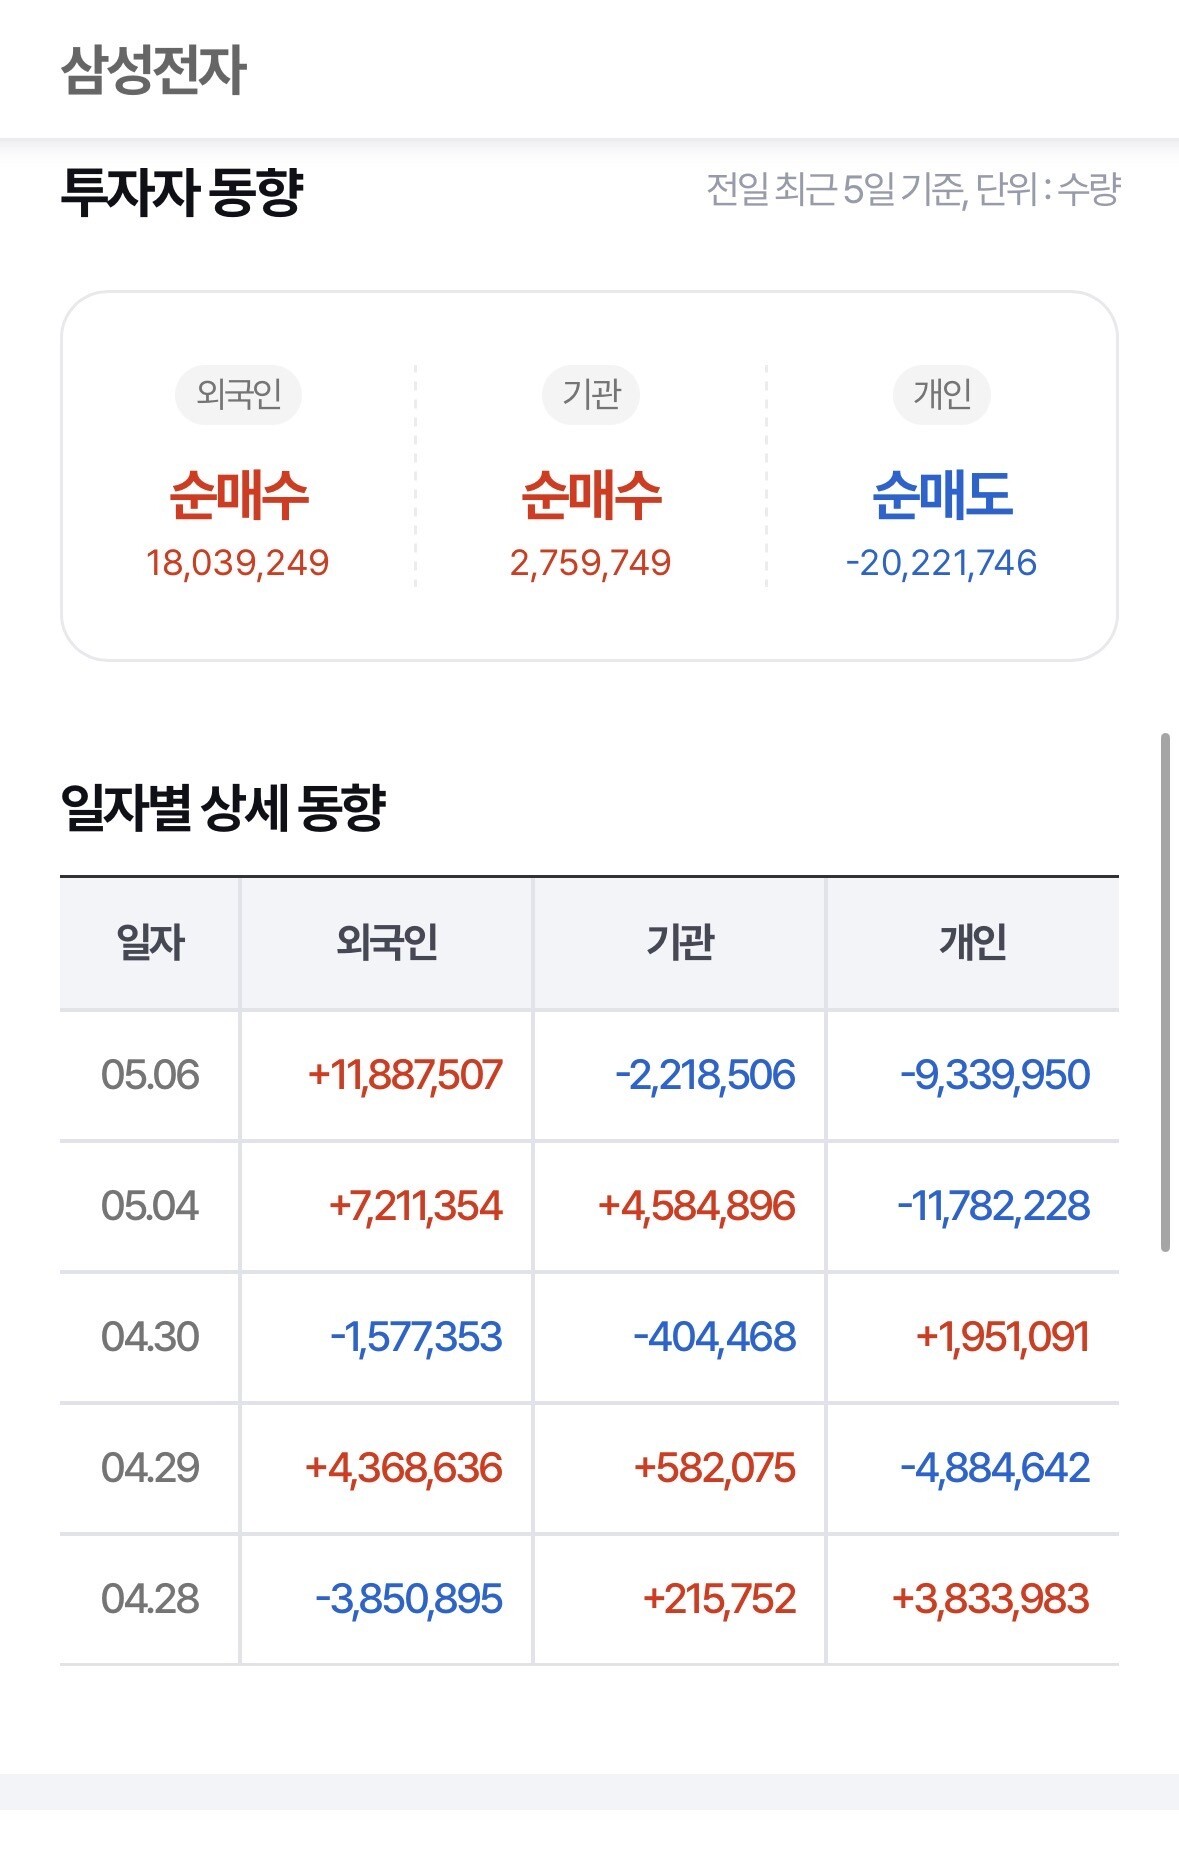The height and width of the screenshot is (1859, 1179).
Task: Tap the 삼성전자 title header
Action: pos(153,70)
